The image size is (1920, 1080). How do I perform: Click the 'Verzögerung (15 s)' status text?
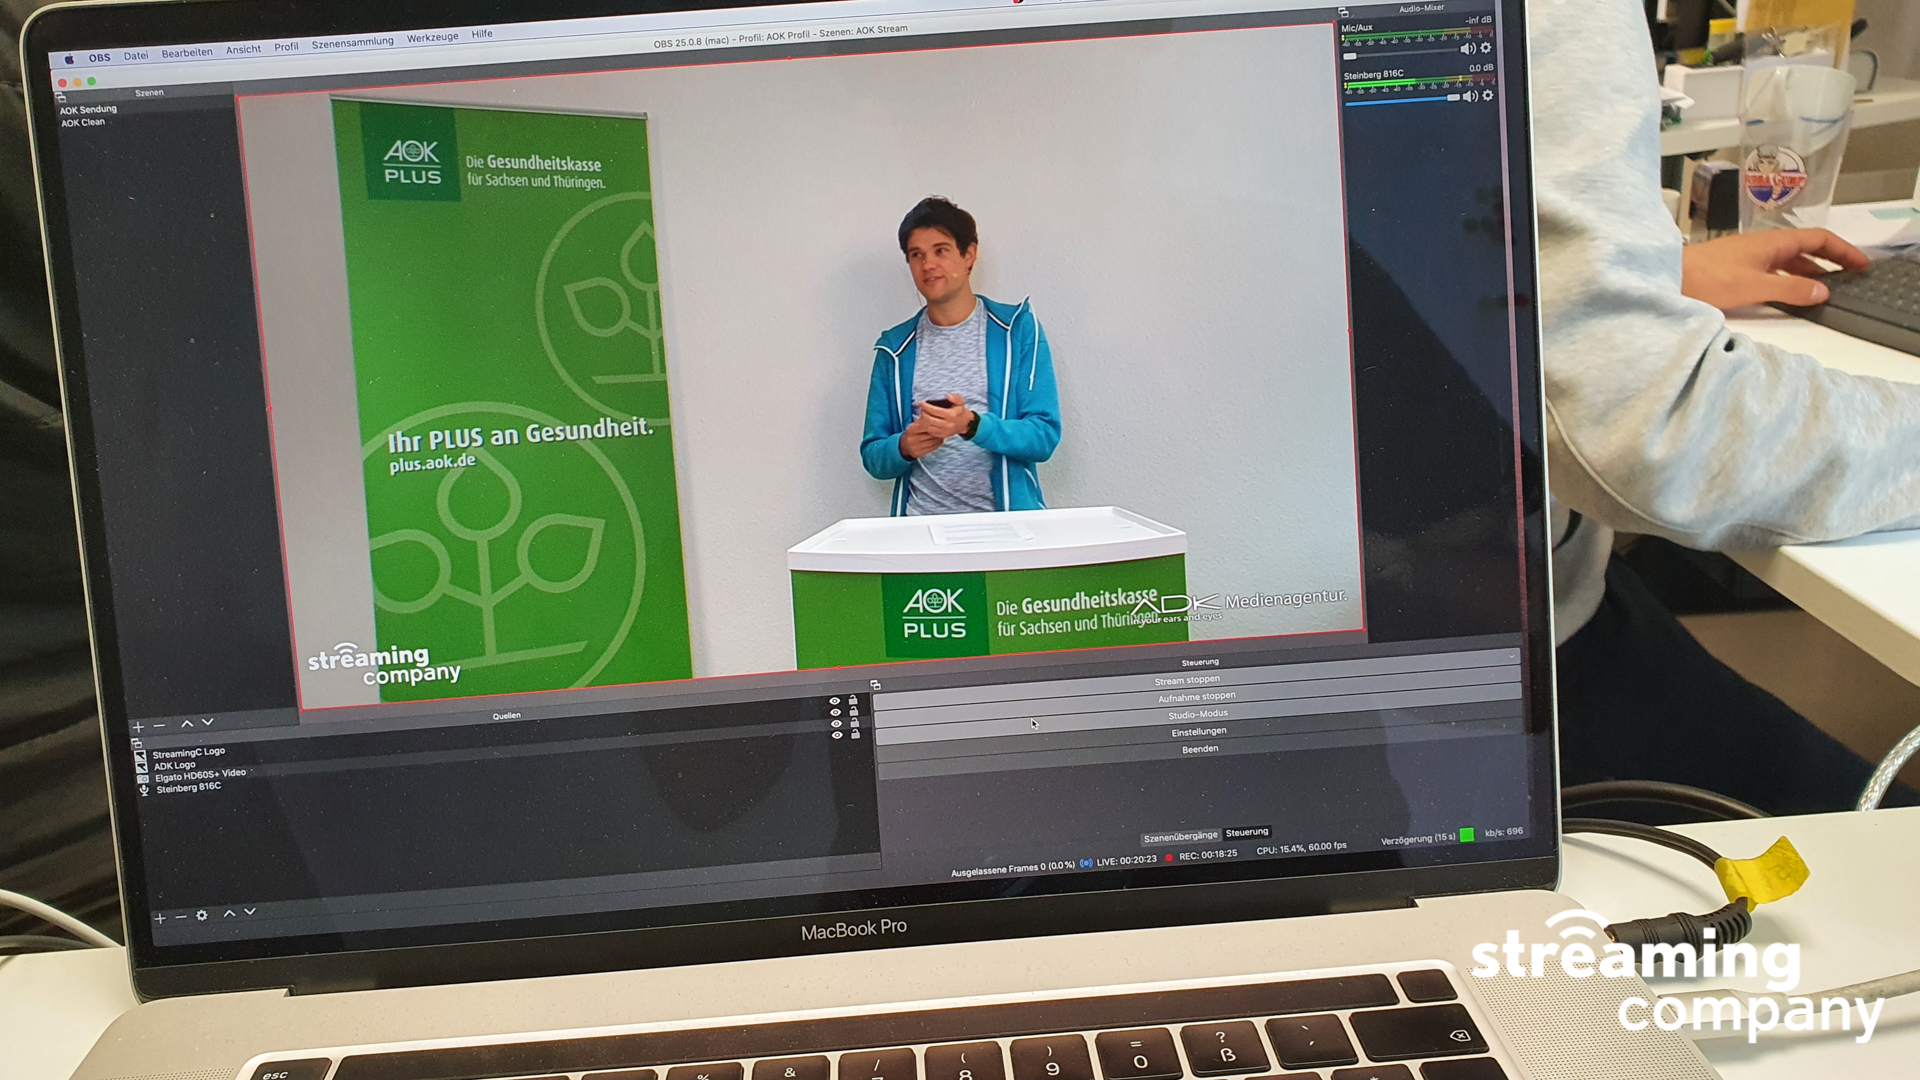(x=1418, y=839)
